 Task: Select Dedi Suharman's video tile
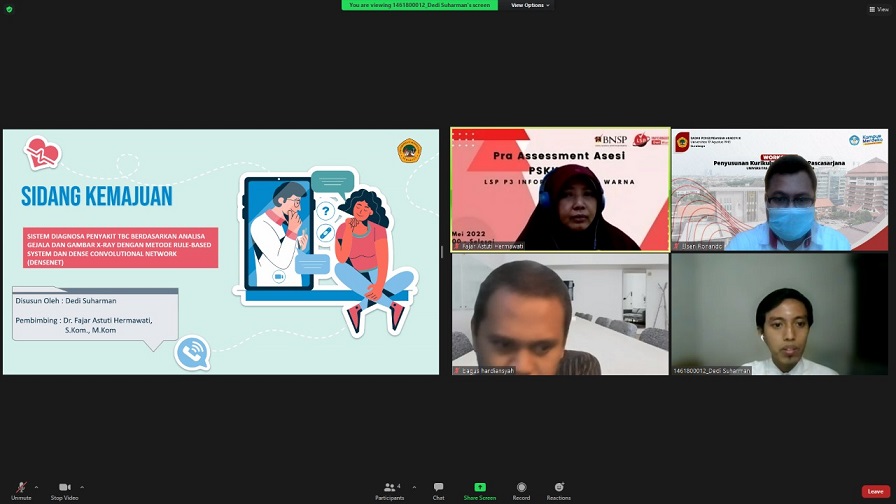click(779, 314)
